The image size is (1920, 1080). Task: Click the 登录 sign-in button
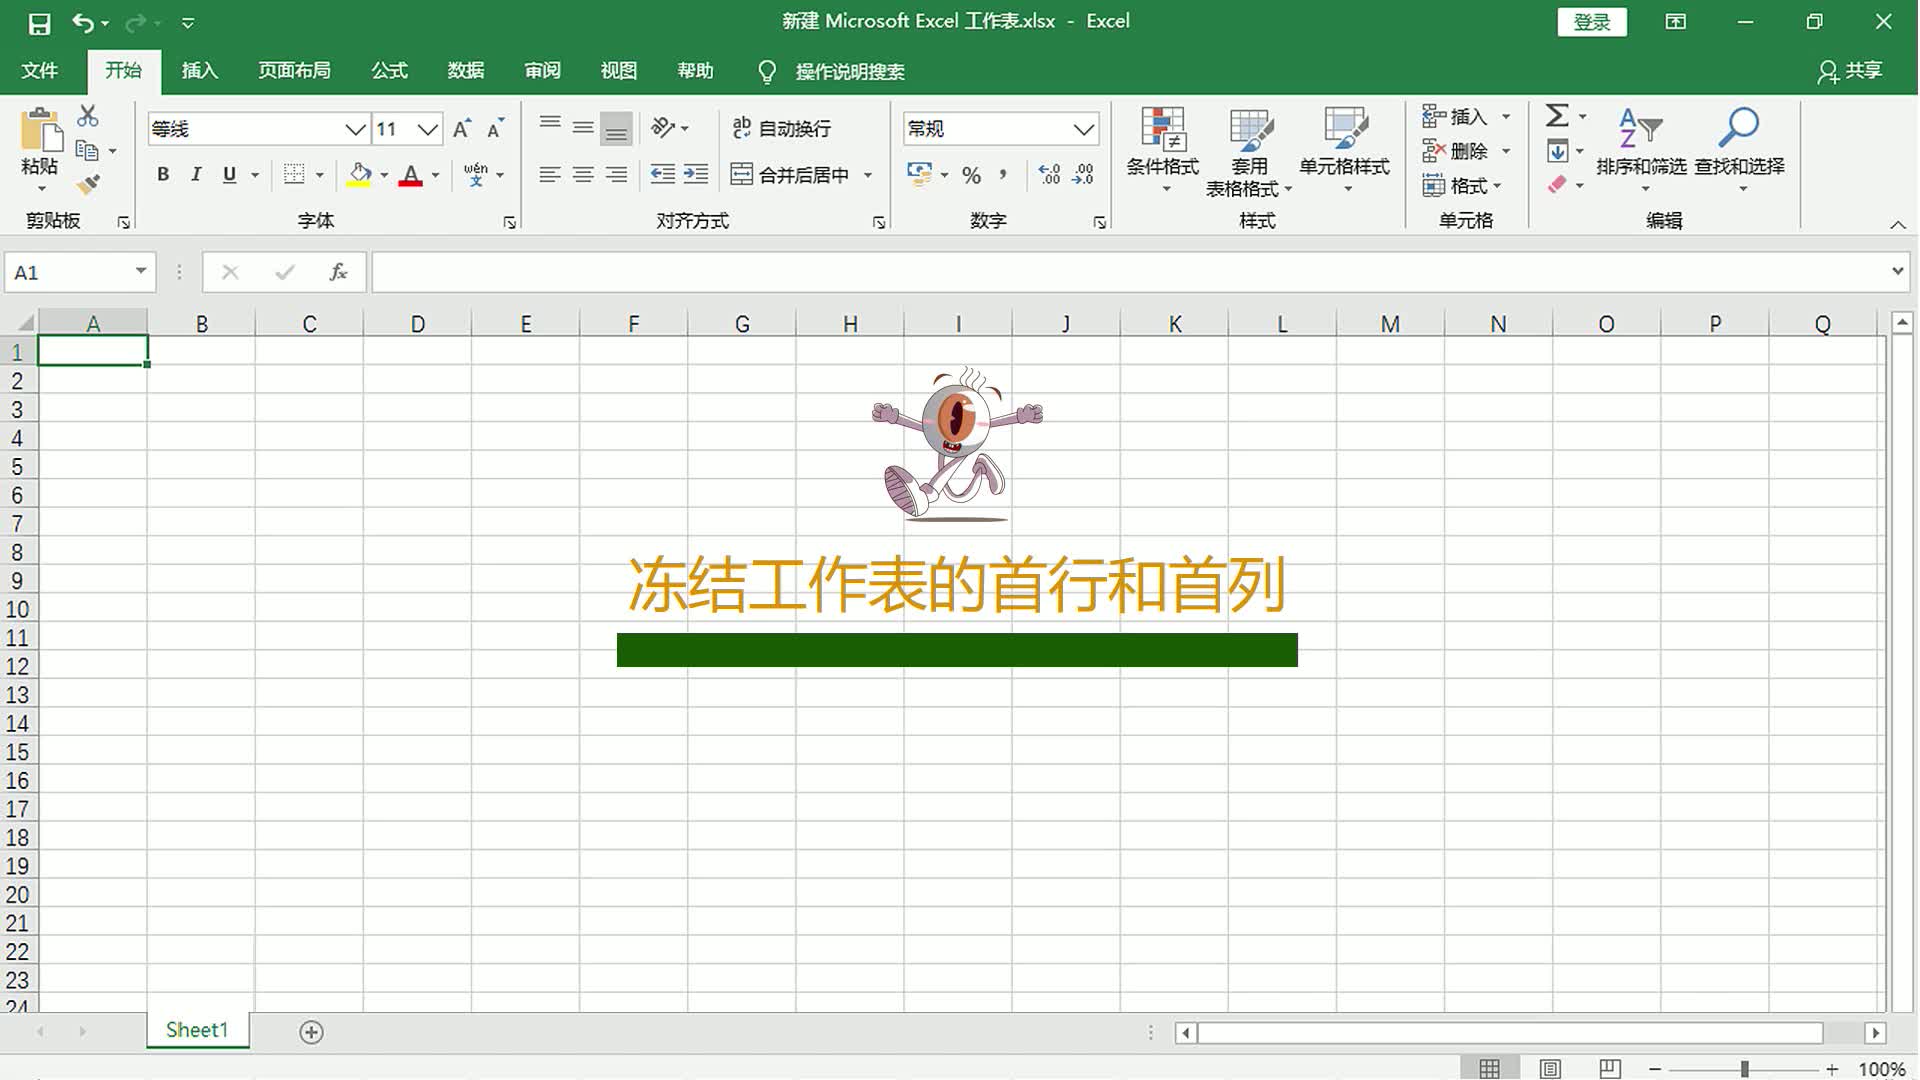1591,21
